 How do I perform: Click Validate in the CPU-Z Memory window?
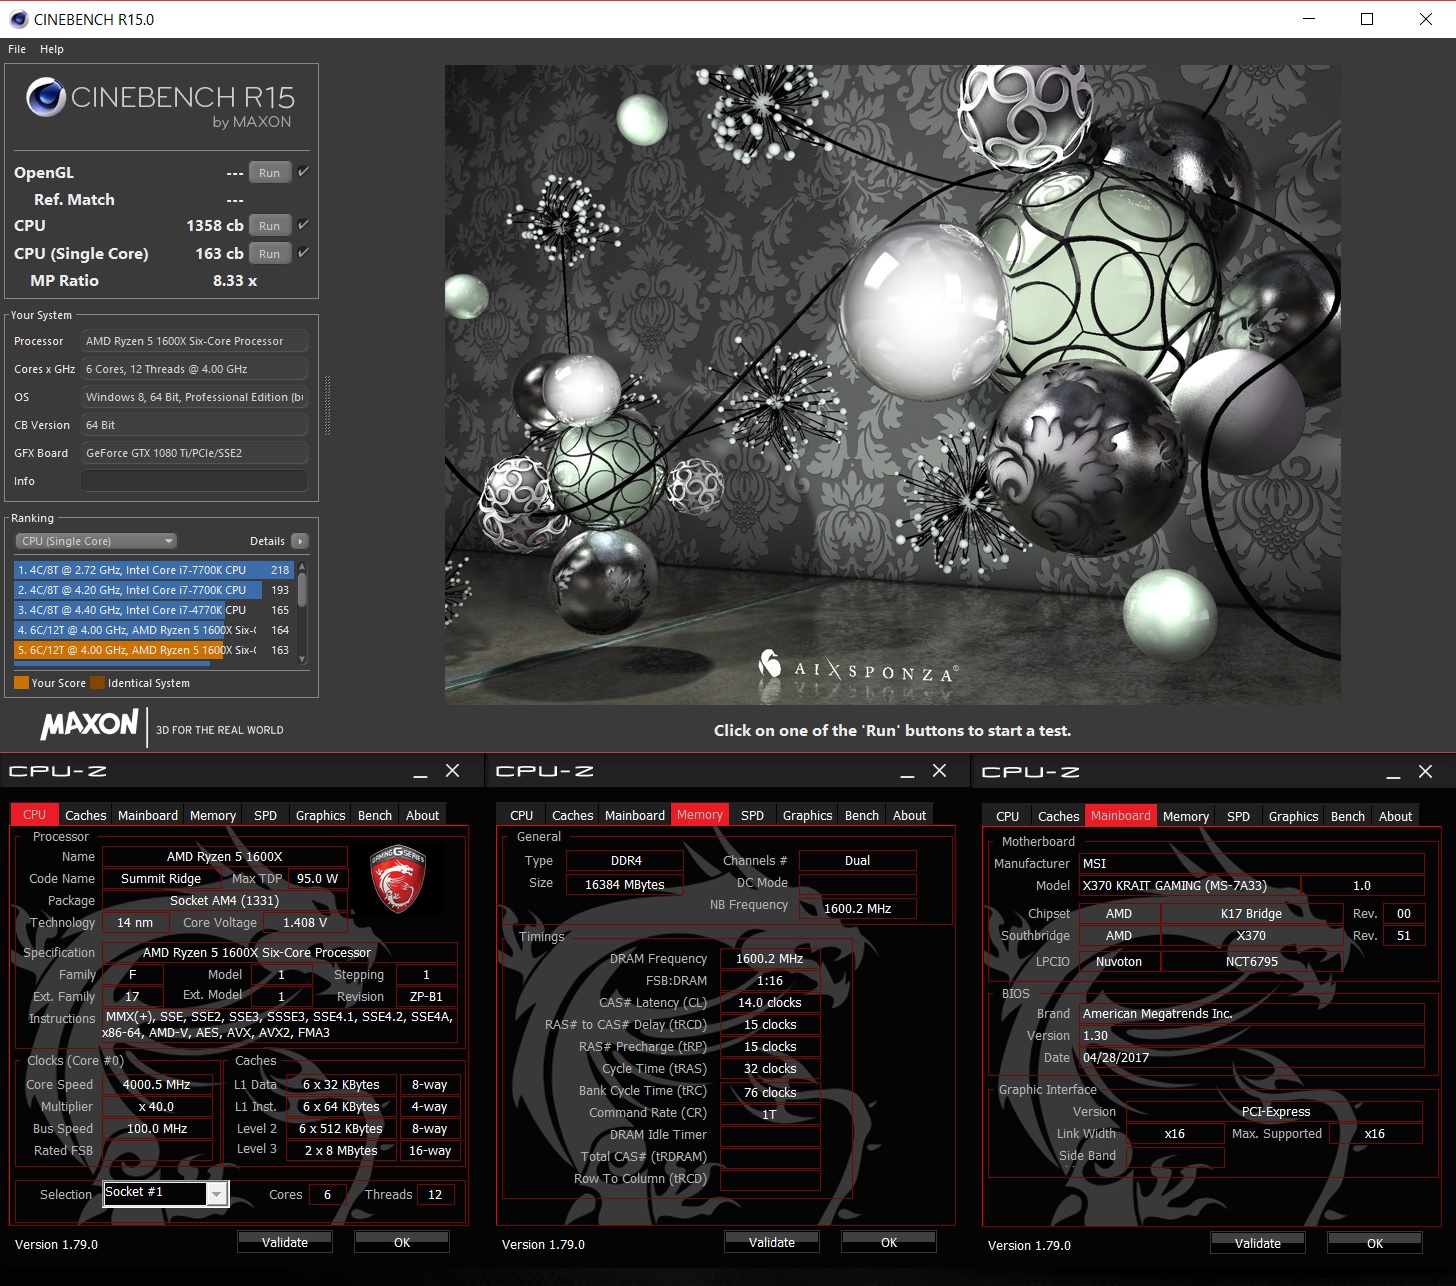tap(772, 1242)
